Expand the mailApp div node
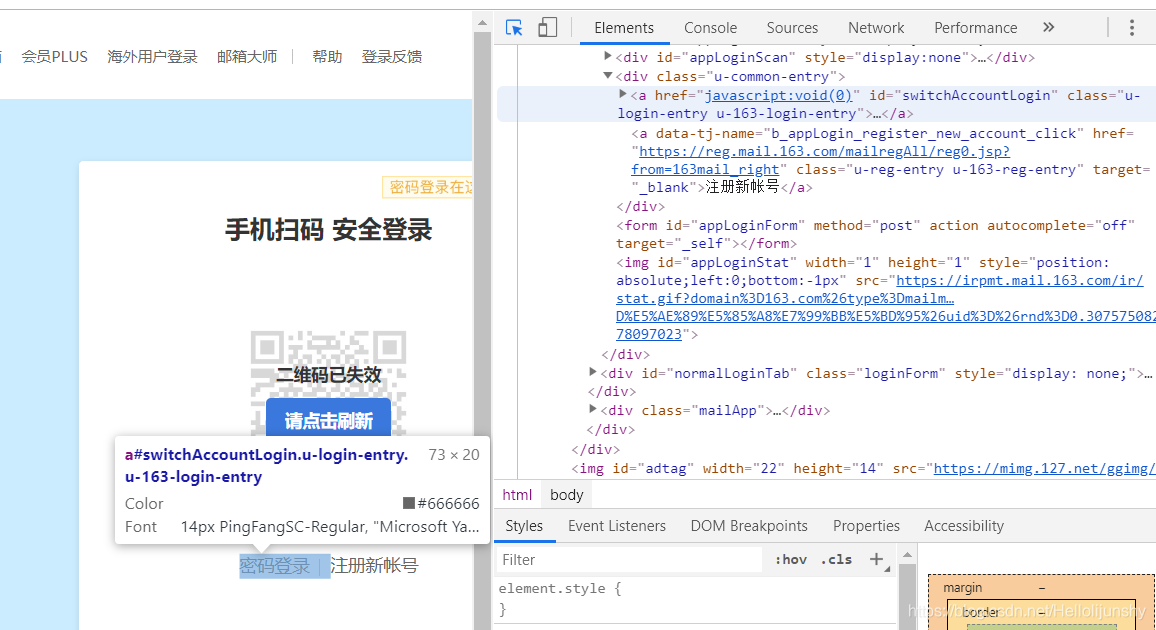 (593, 409)
